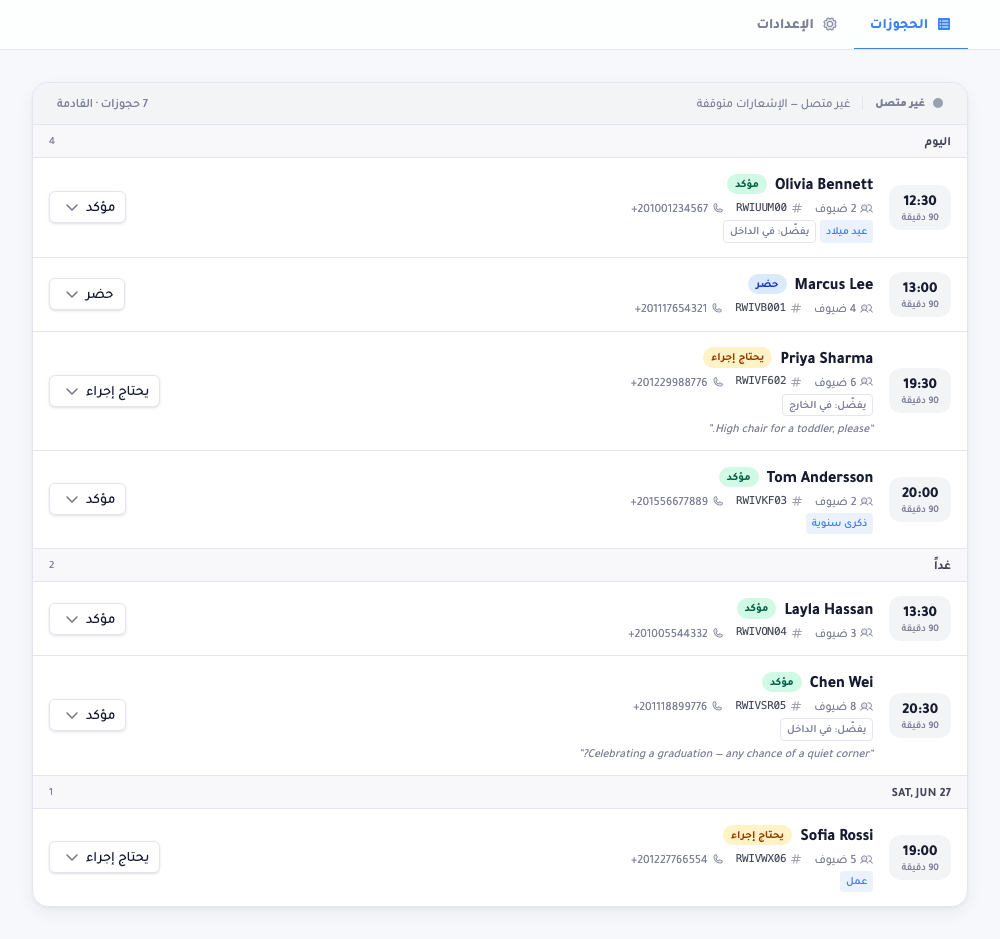Click hash icon beside RWIVON04
The image size is (1000, 939).
797,633
